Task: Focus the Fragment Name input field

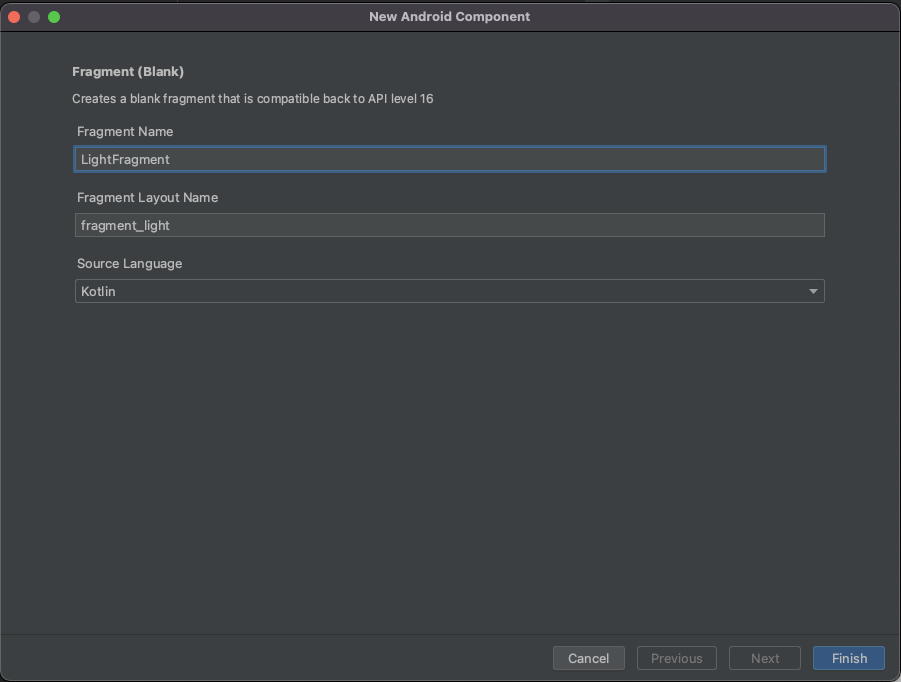Action: coord(450,159)
